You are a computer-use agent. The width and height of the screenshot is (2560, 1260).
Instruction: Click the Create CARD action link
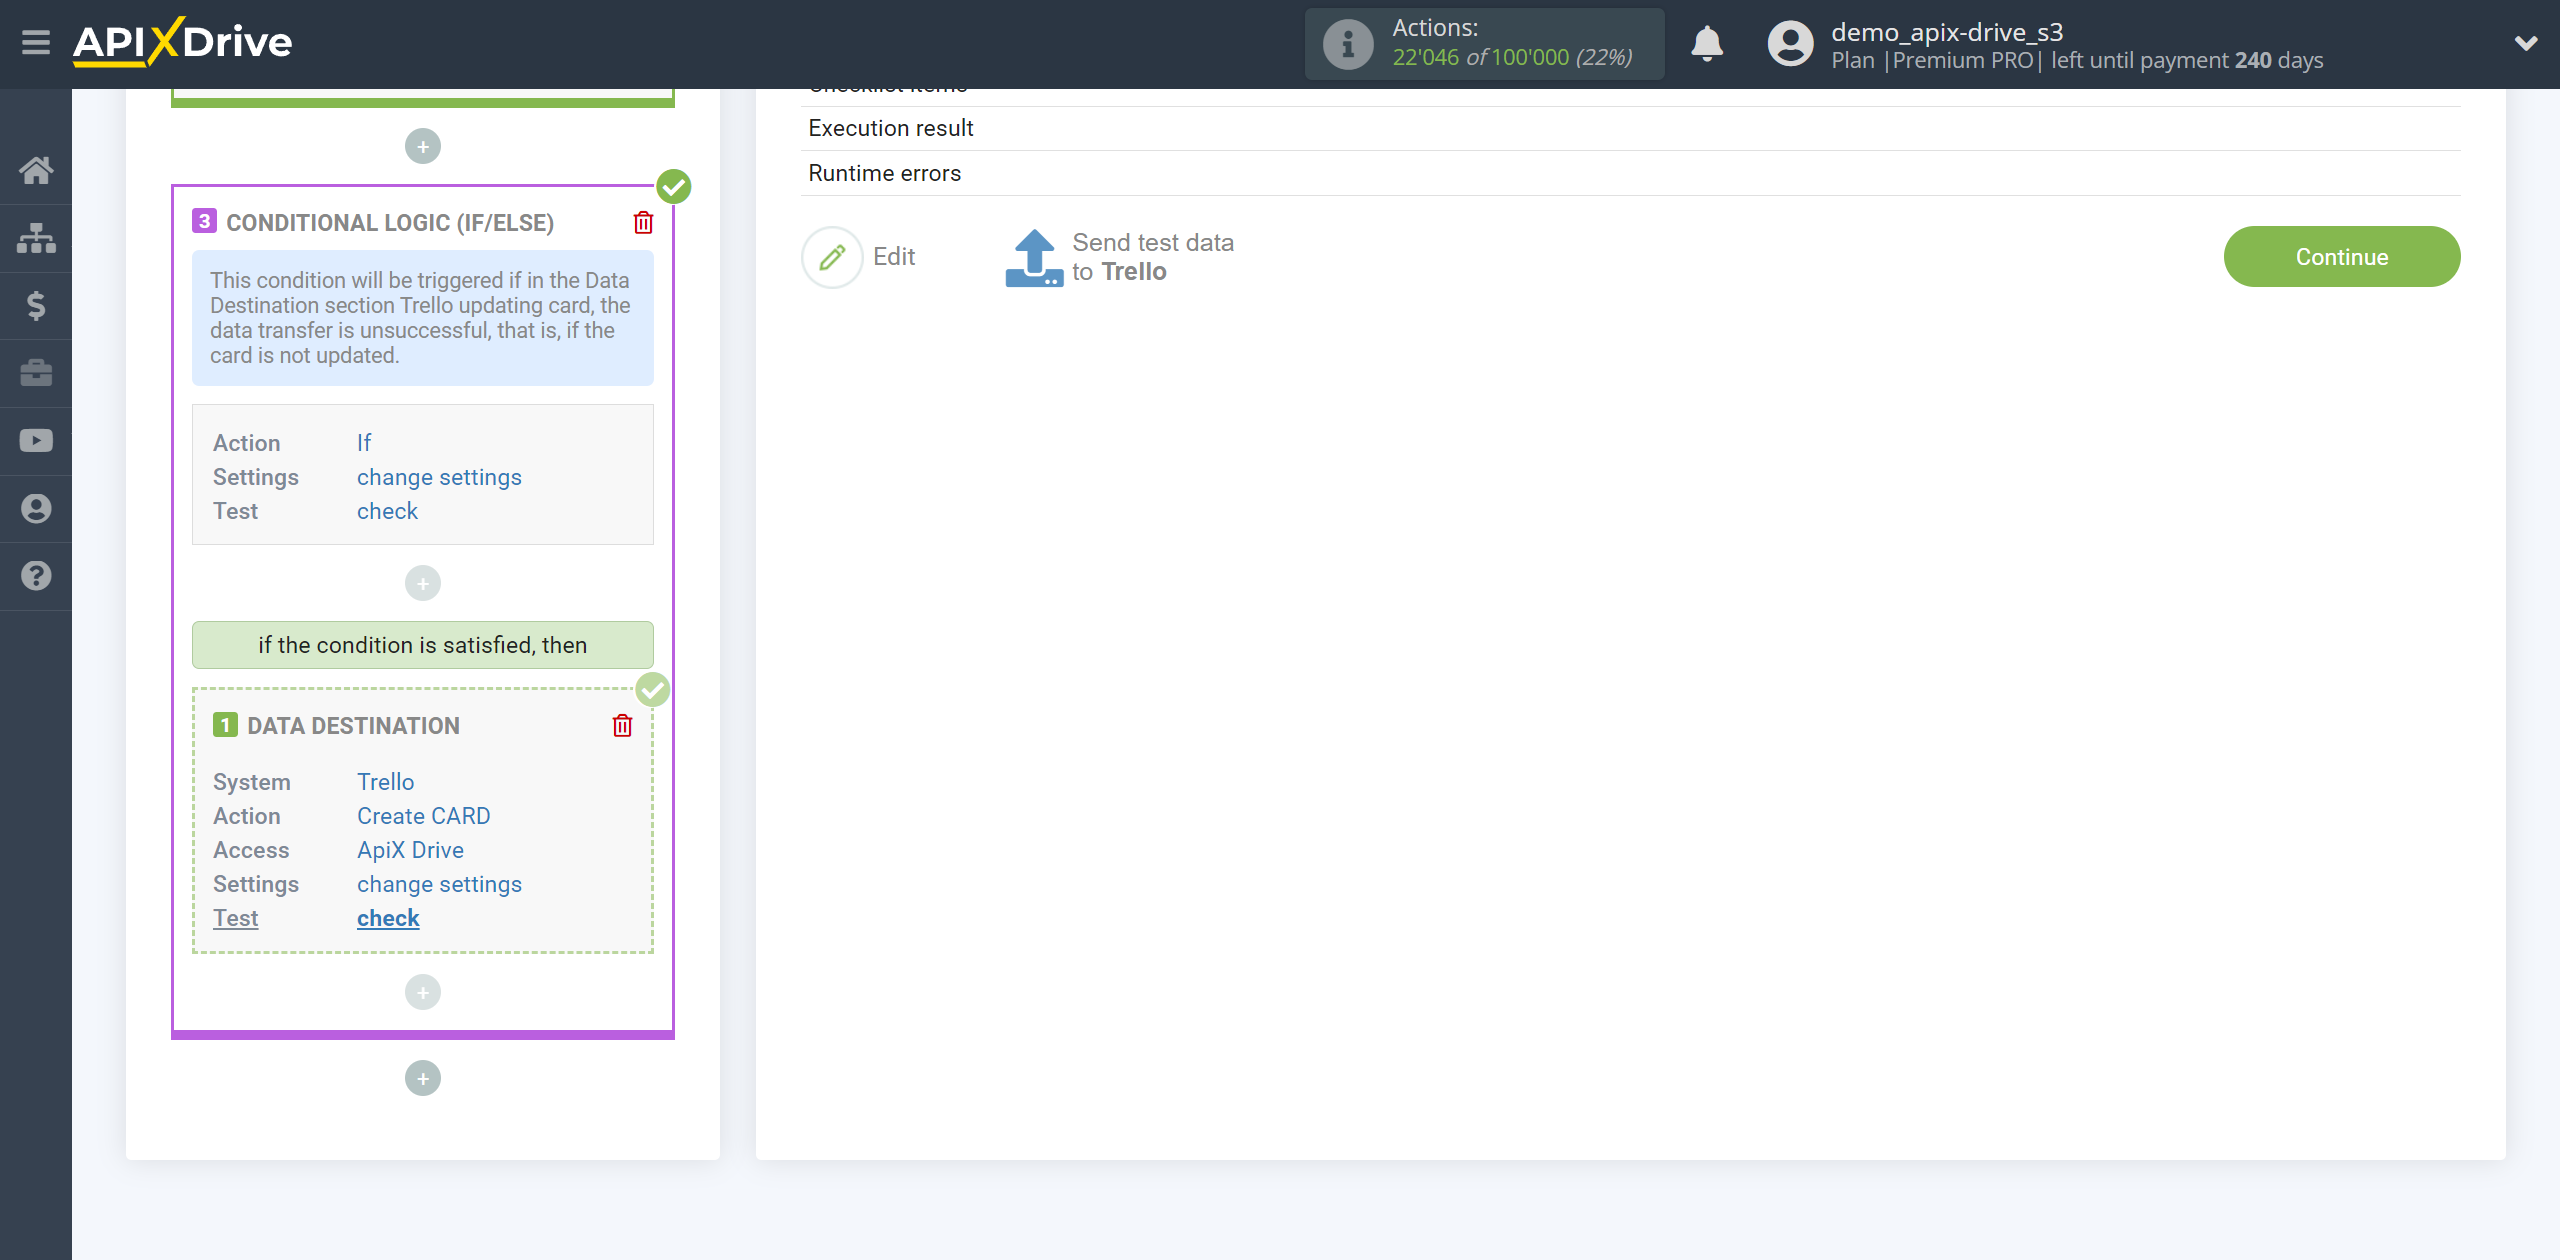click(x=423, y=816)
